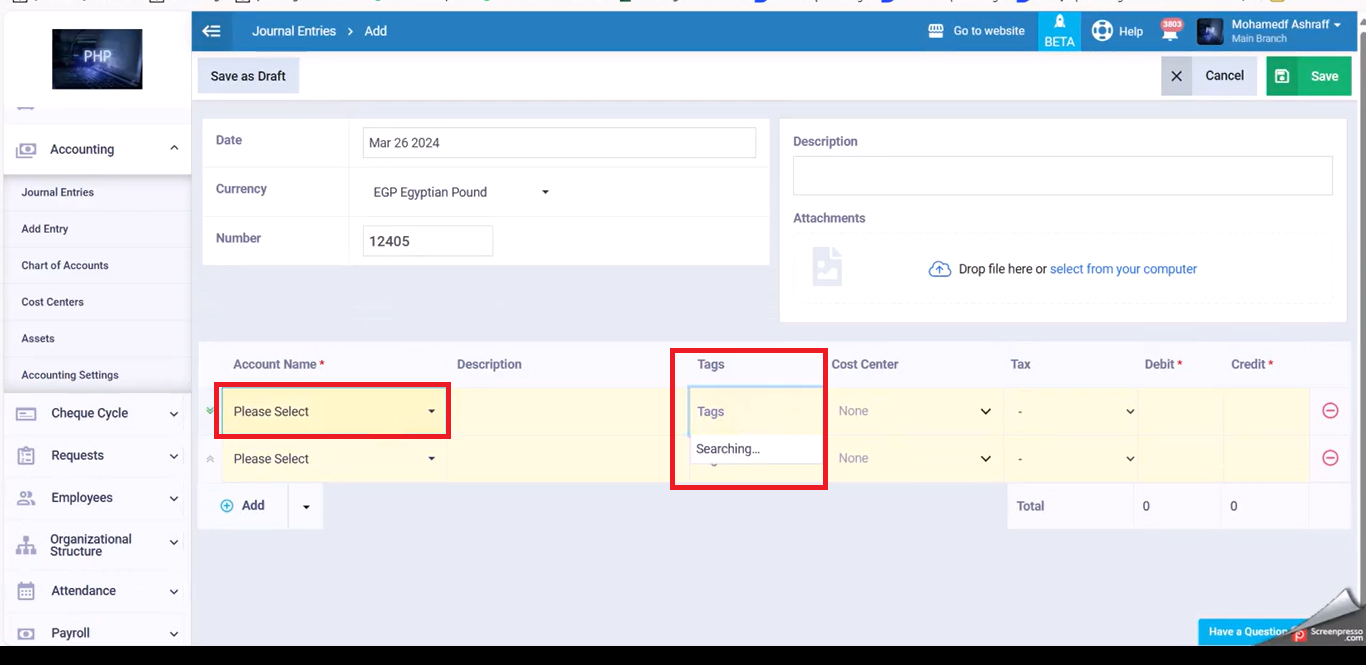Viewport: 1366px width, 665px height.
Task: Remove the first journal entry row
Action: (x=1330, y=411)
